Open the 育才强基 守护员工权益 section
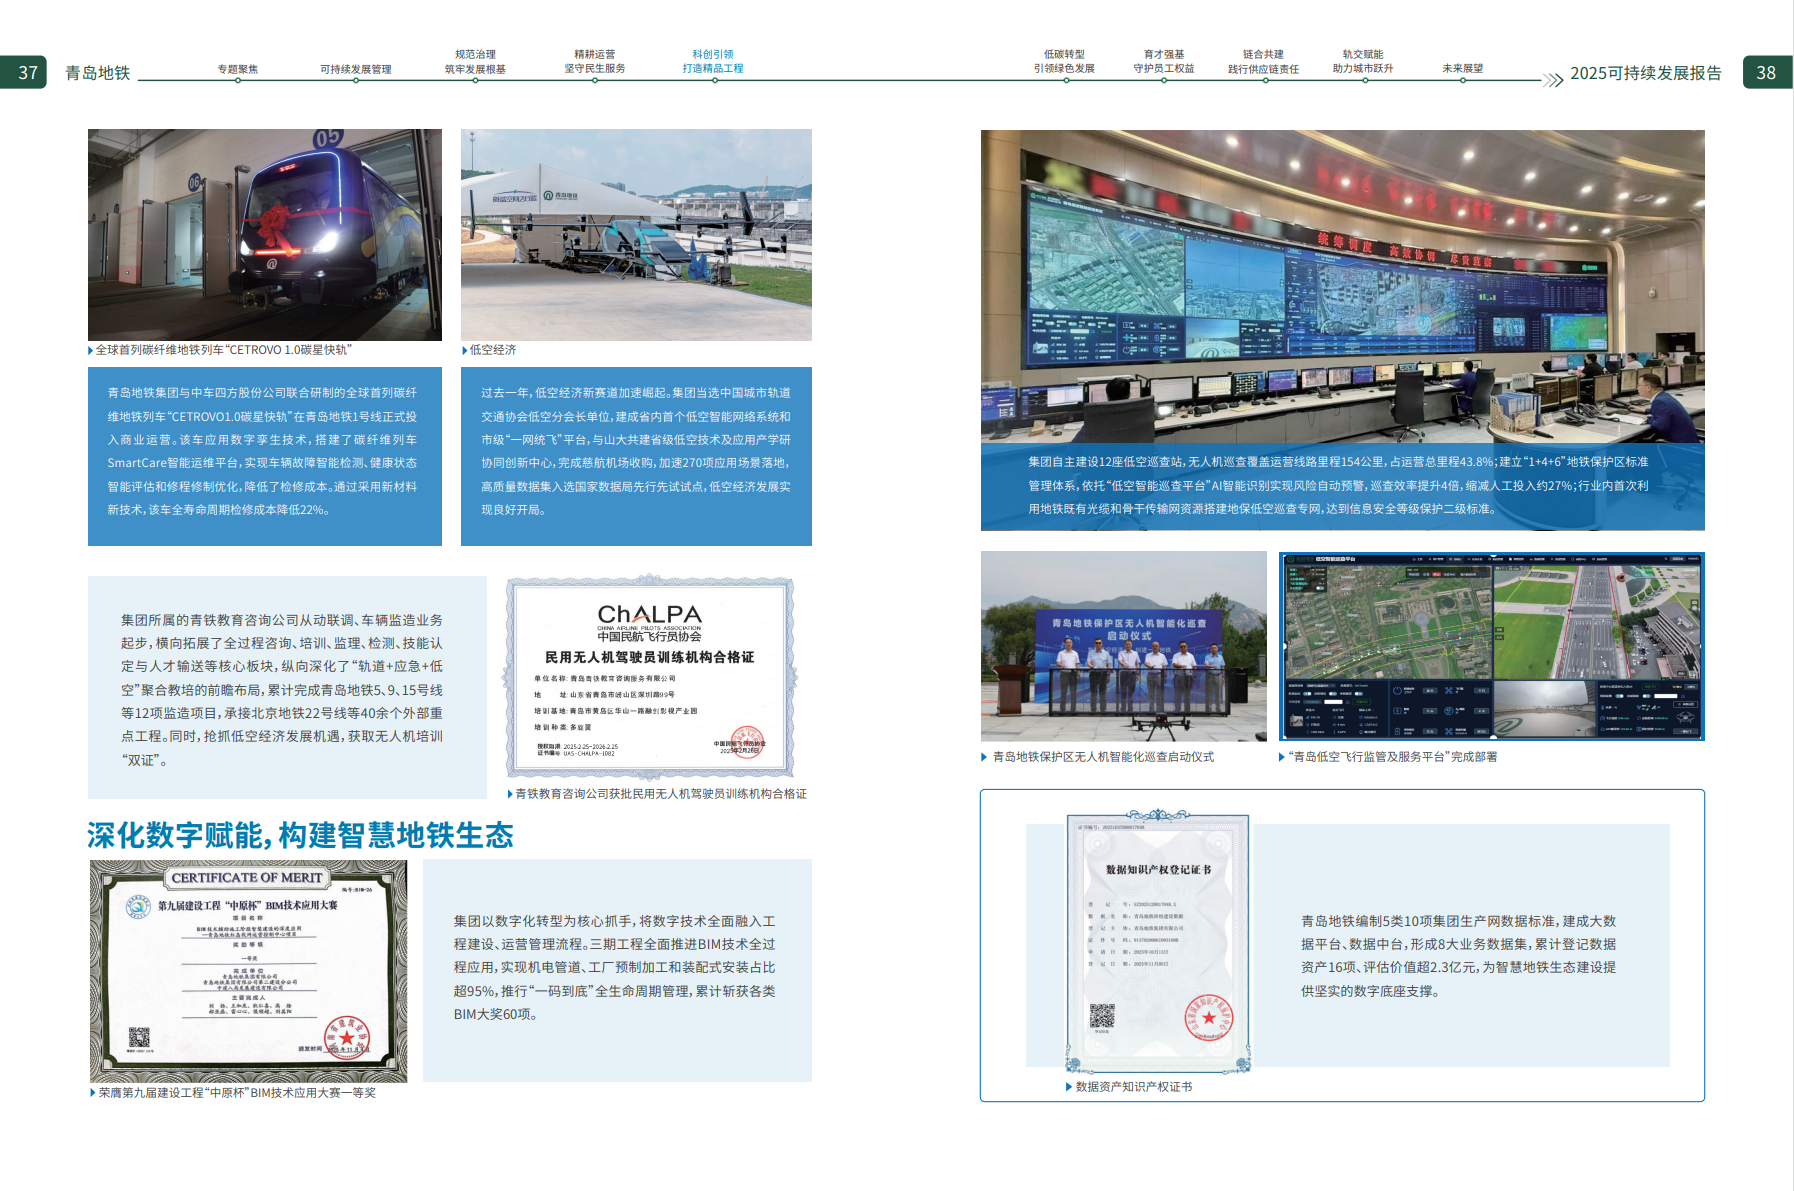Viewport: 1794px width, 1191px height. pos(1164,62)
